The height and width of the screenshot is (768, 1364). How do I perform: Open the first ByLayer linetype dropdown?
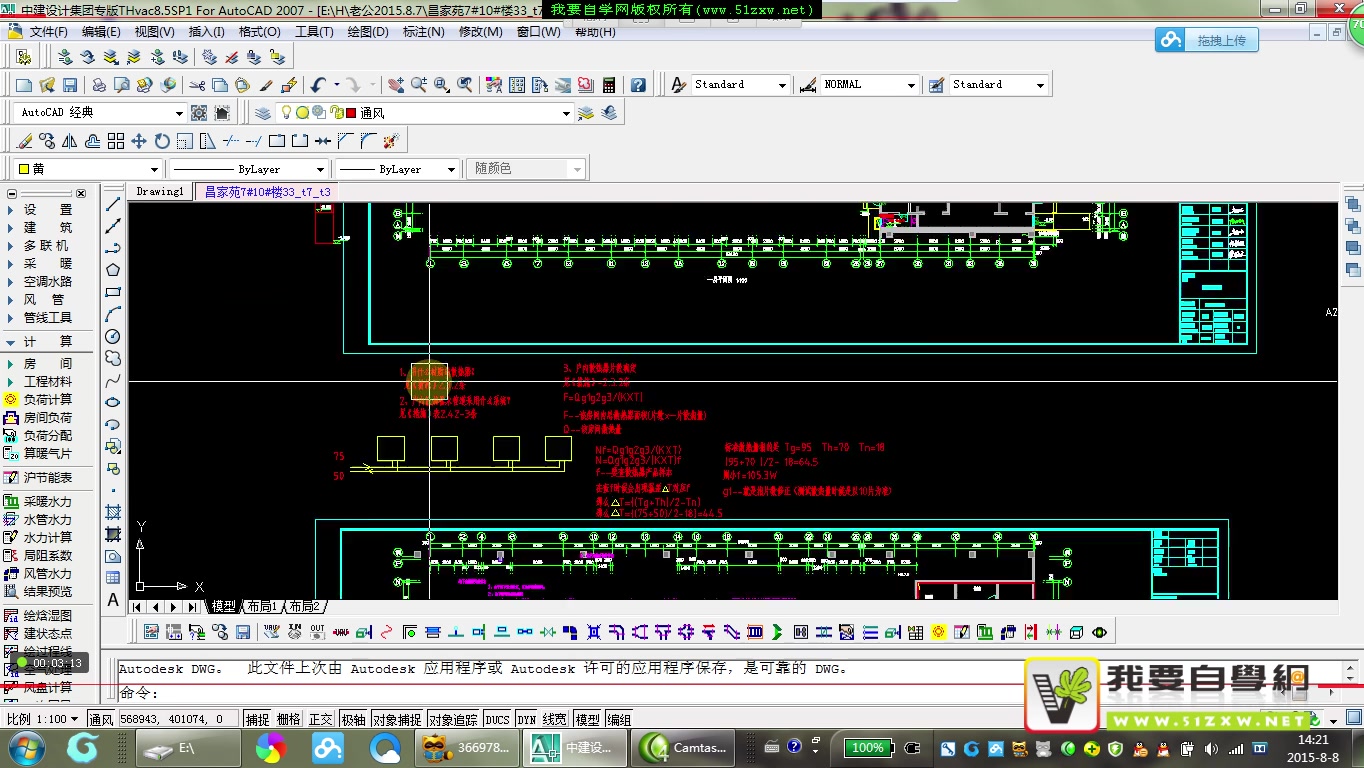click(320, 169)
